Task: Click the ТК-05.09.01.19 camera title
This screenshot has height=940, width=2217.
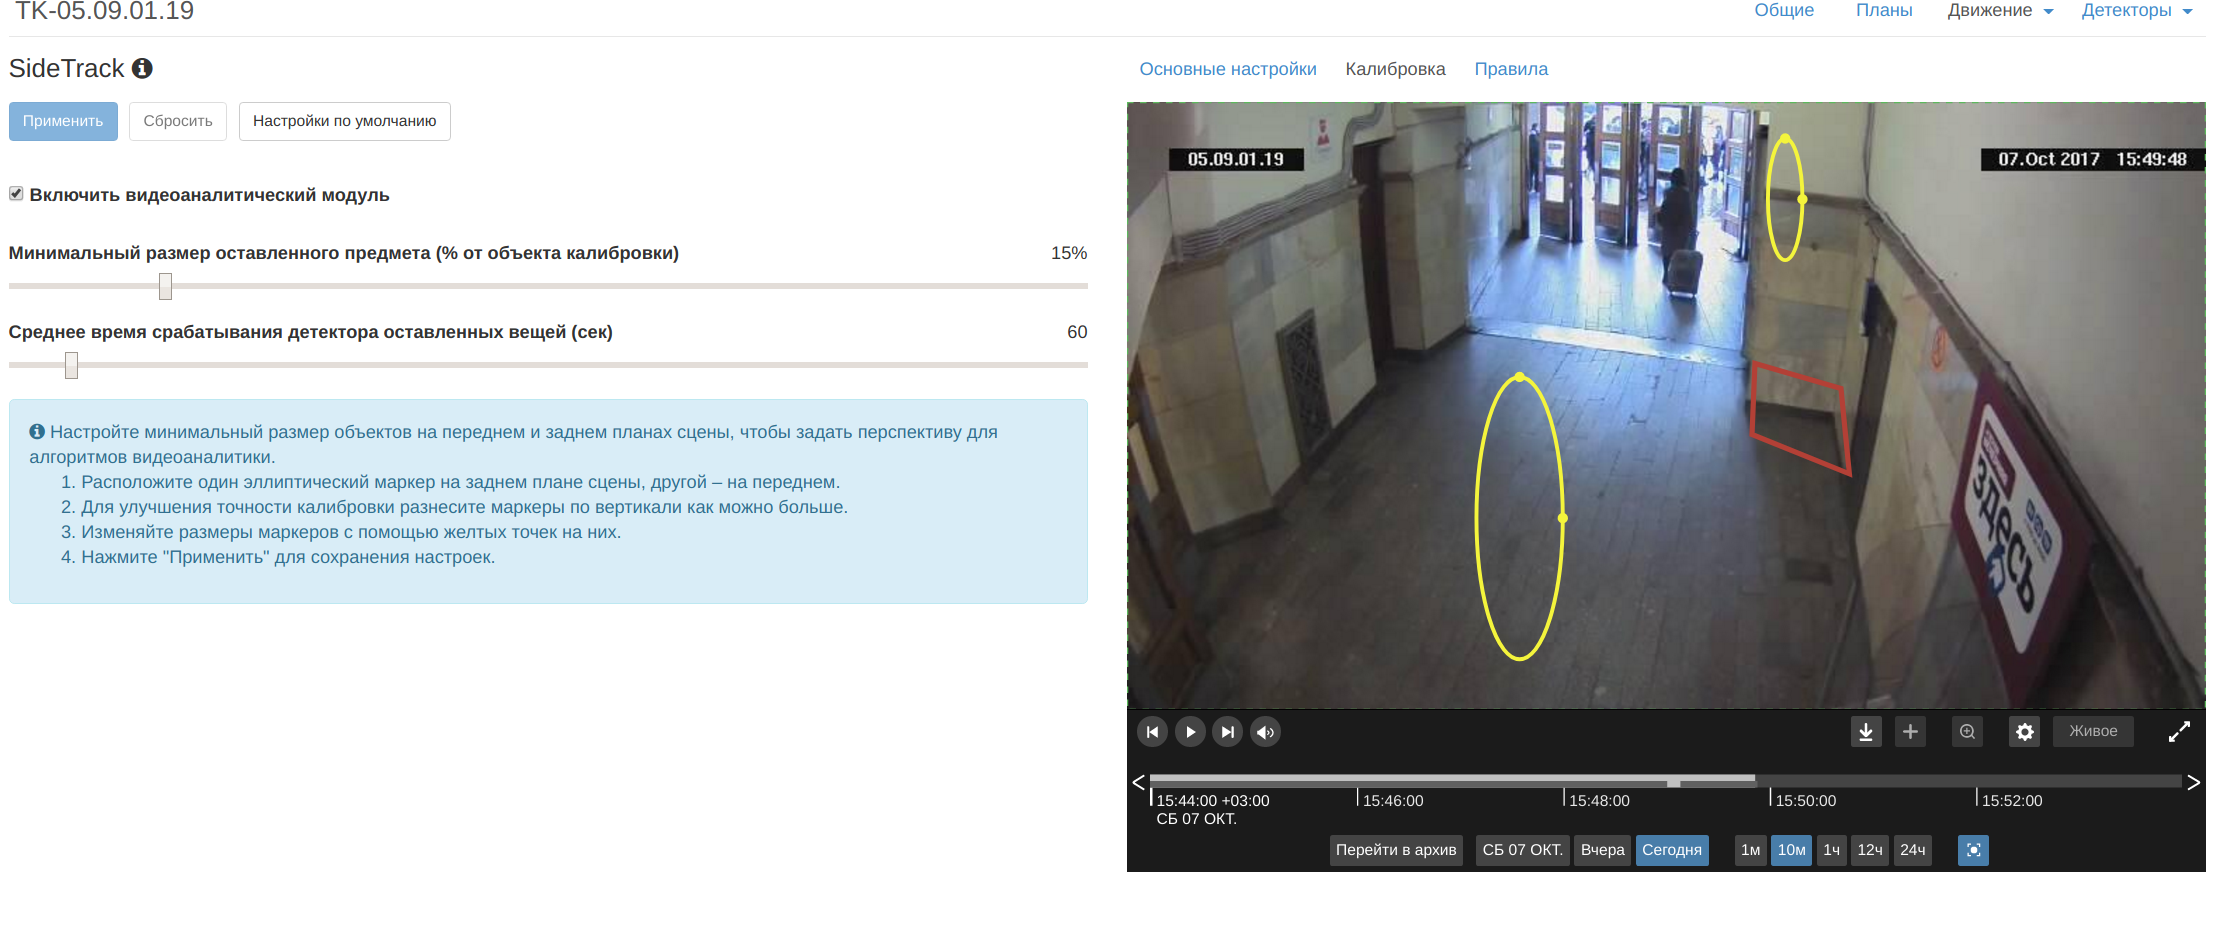Action: click(104, 11)
